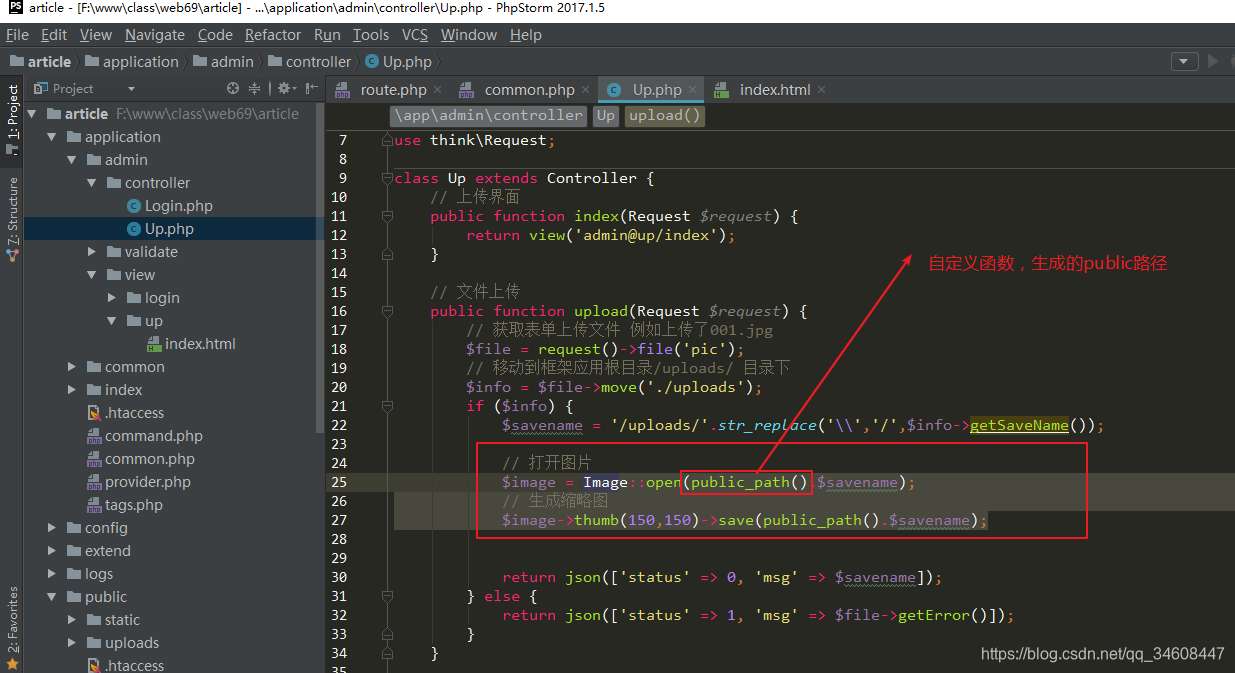Viewport: 1235px width, 673px height.
Task: Click the Up class breadcrumb in editor
Action: [x=606, y=116]
